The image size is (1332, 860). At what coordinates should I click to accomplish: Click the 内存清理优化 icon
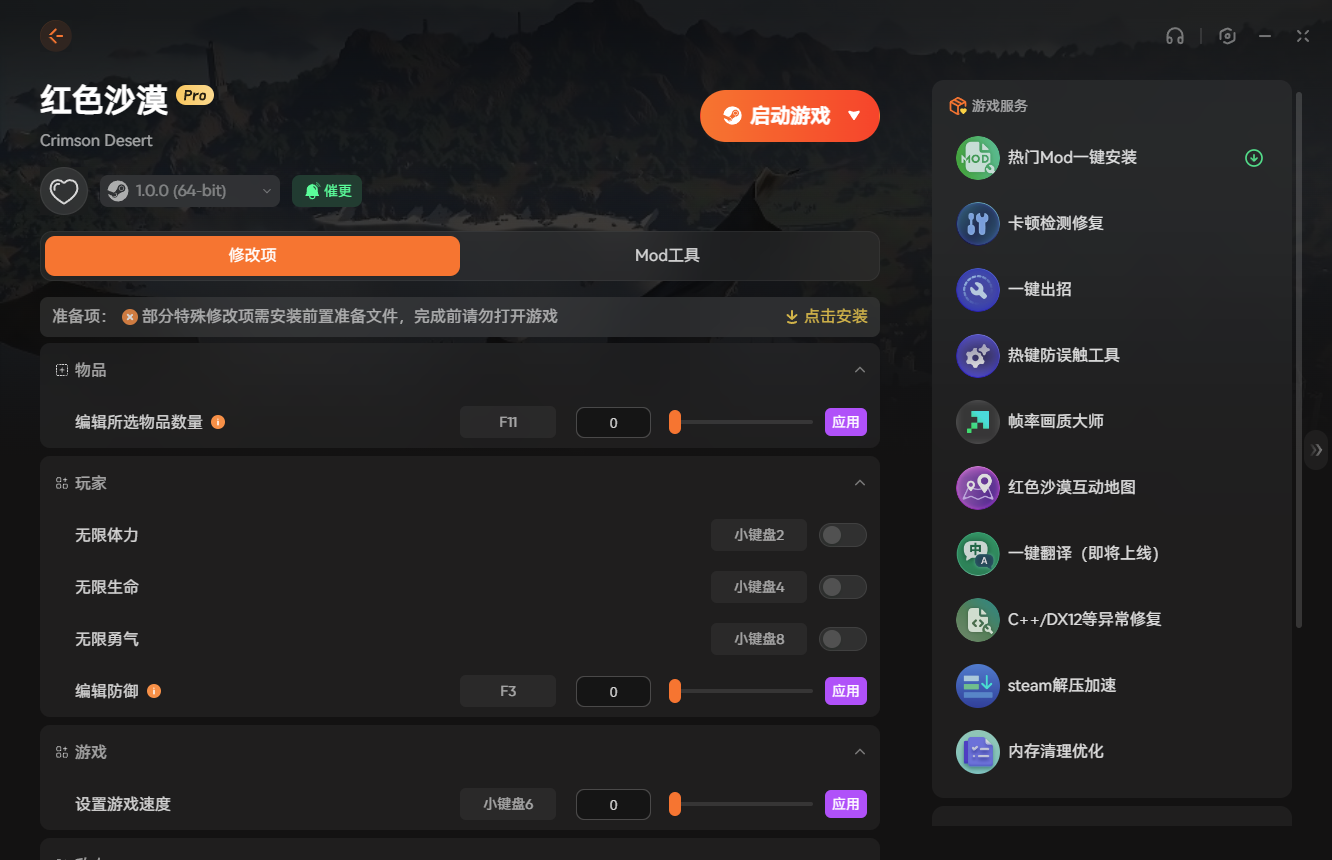pos(977,752)
